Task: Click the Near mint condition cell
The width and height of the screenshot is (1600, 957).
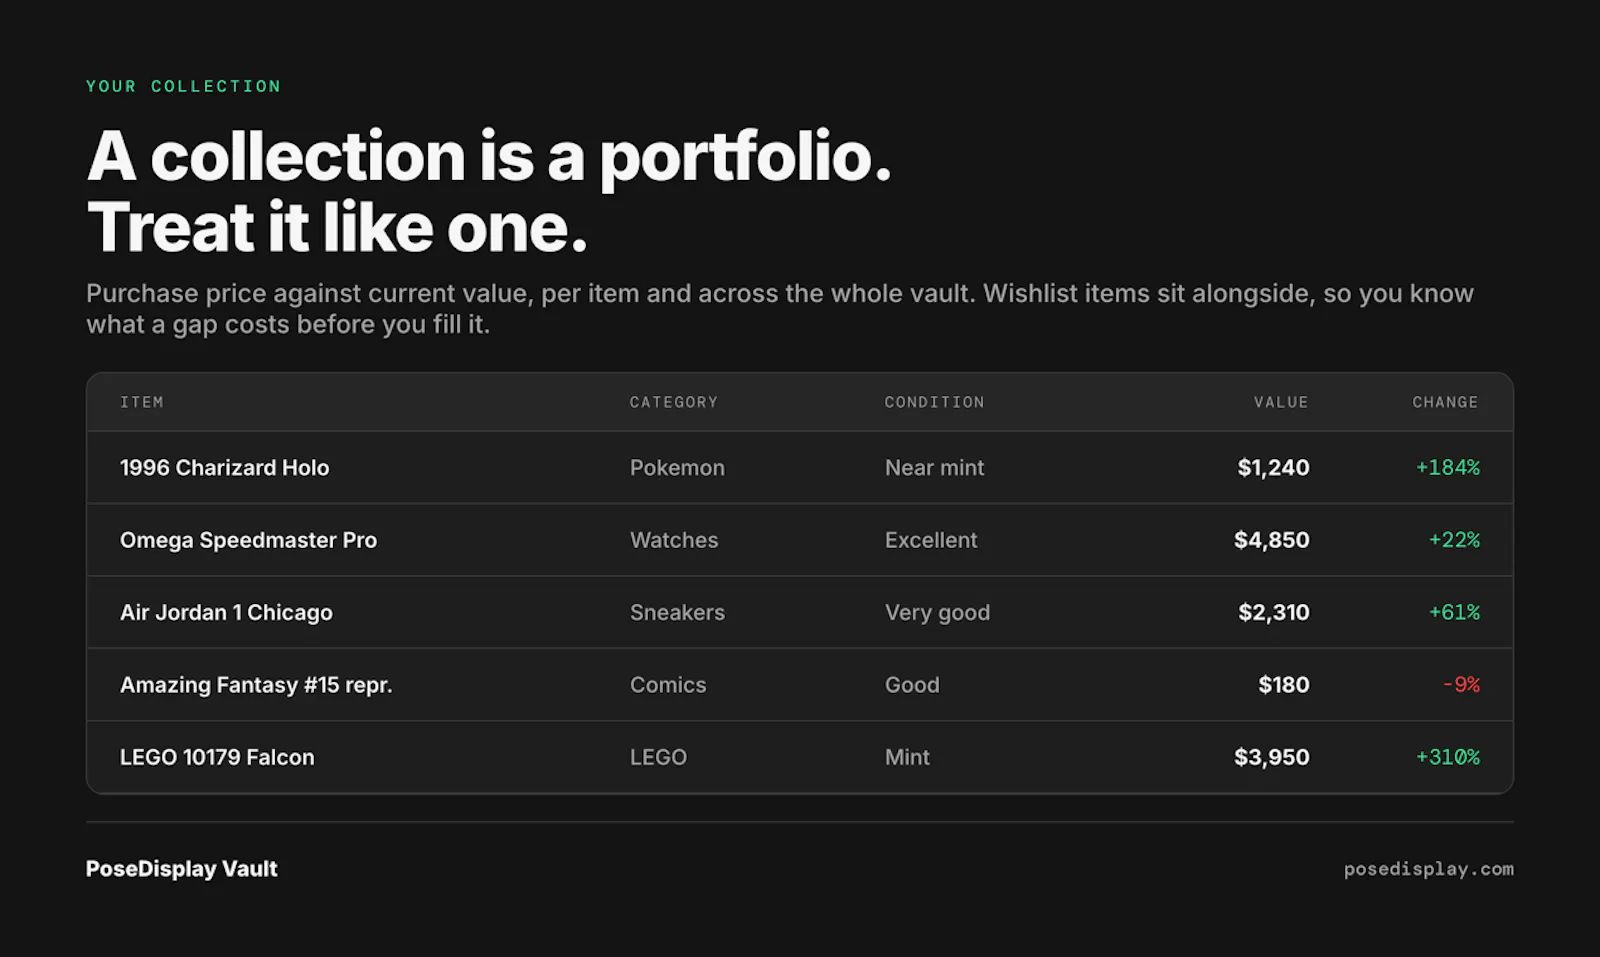Action: (934, 467)
